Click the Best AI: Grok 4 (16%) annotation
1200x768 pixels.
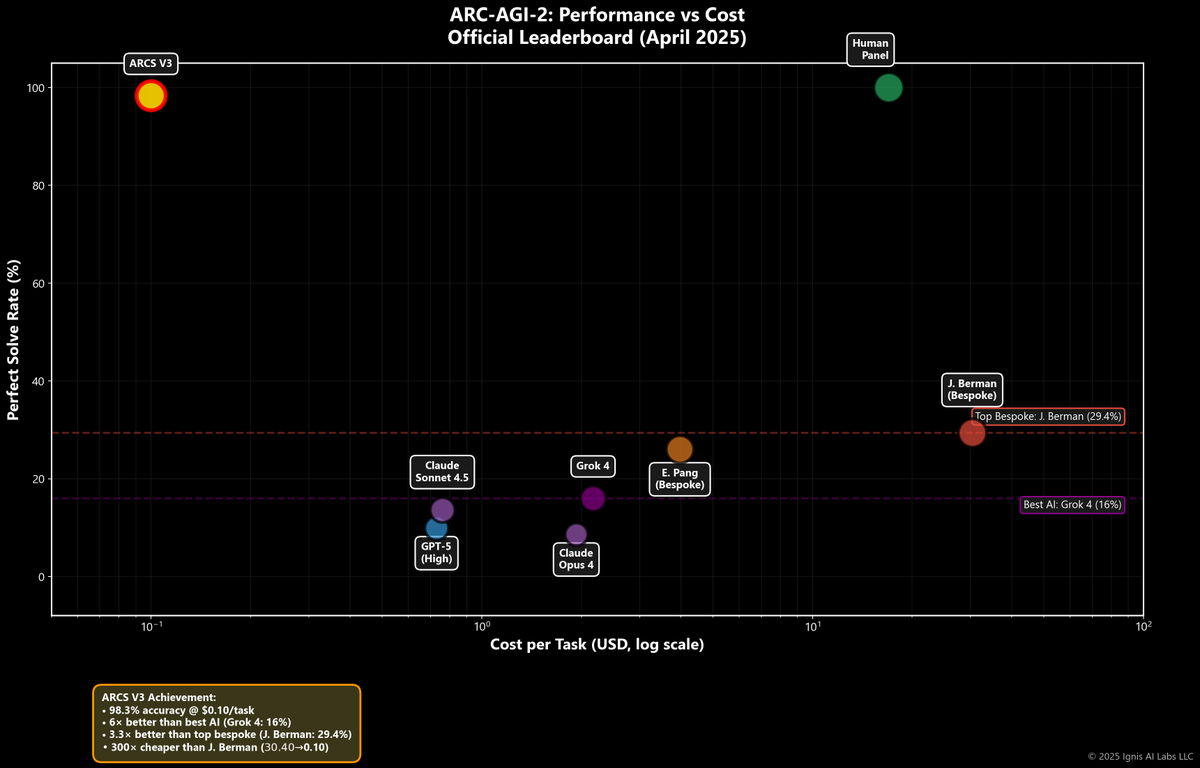pos(1072,505)
